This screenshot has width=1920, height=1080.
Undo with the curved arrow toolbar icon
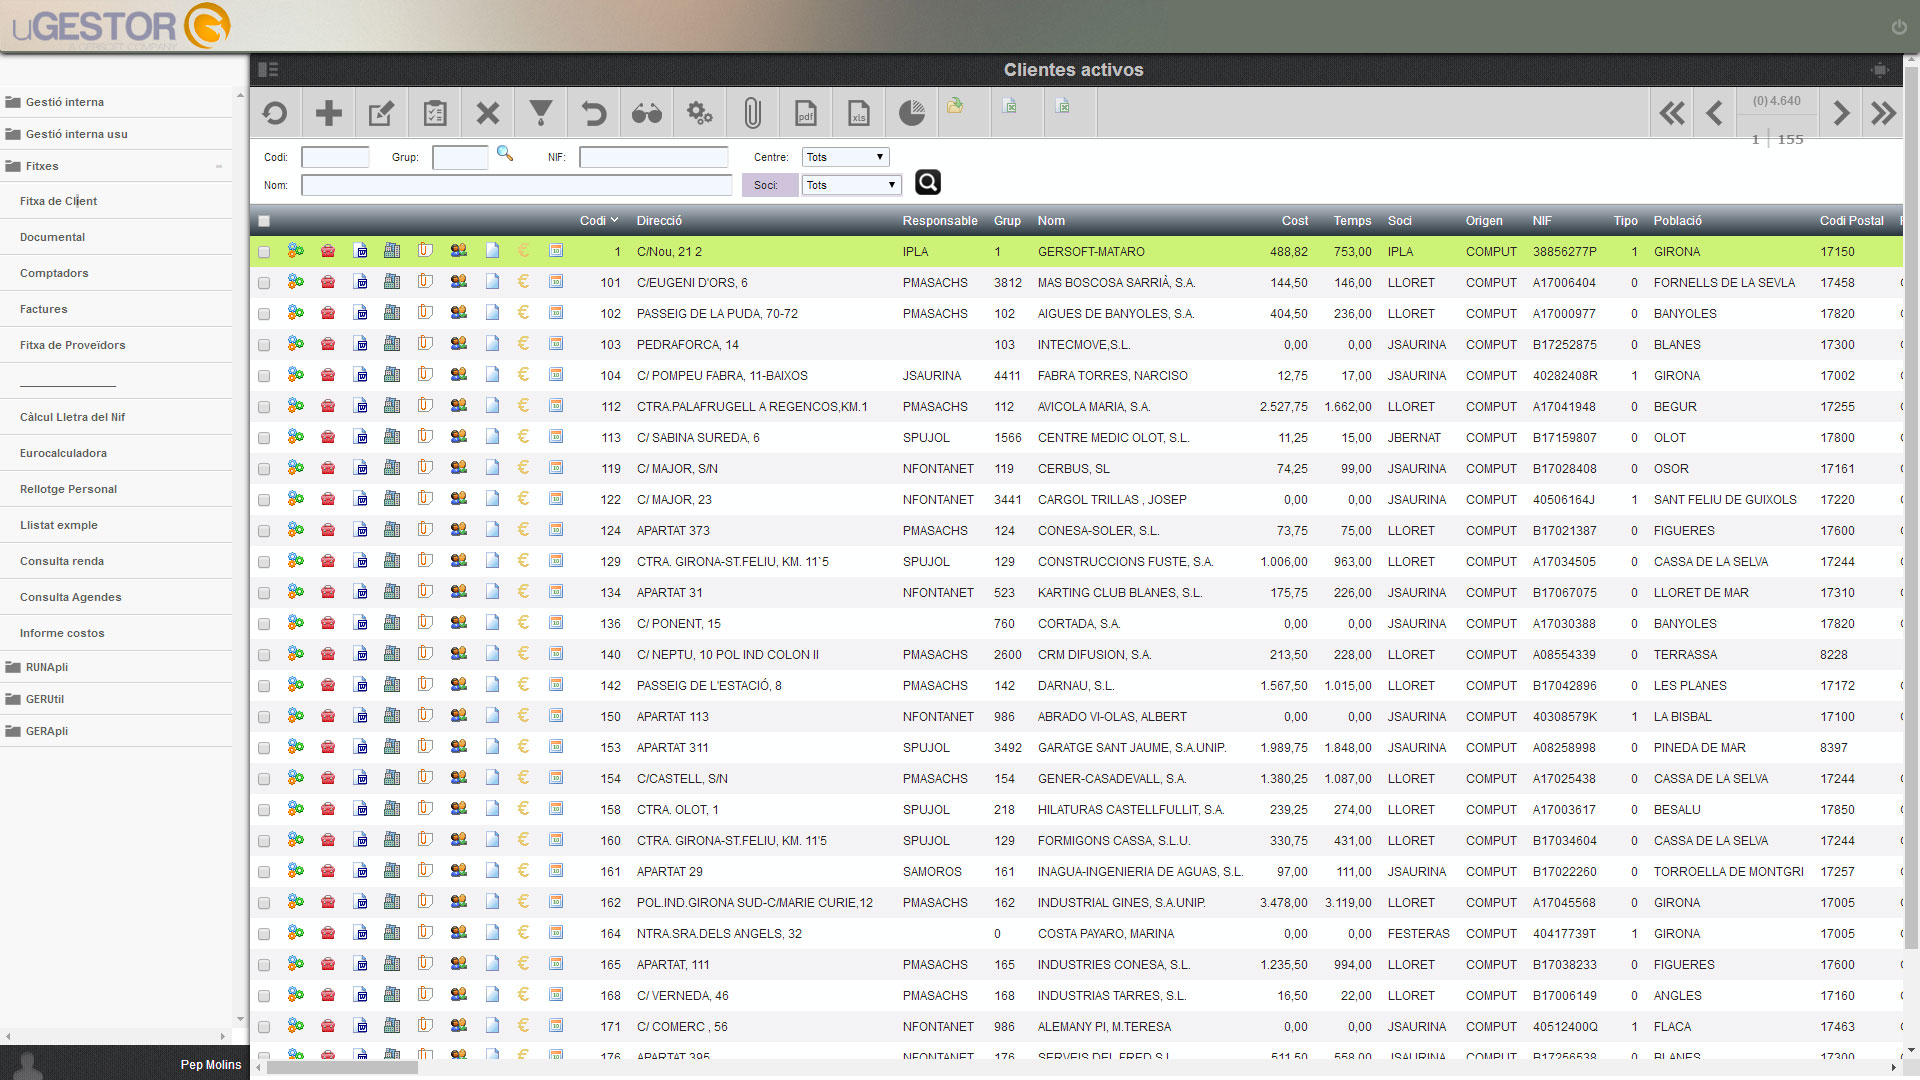pos(593,113)
